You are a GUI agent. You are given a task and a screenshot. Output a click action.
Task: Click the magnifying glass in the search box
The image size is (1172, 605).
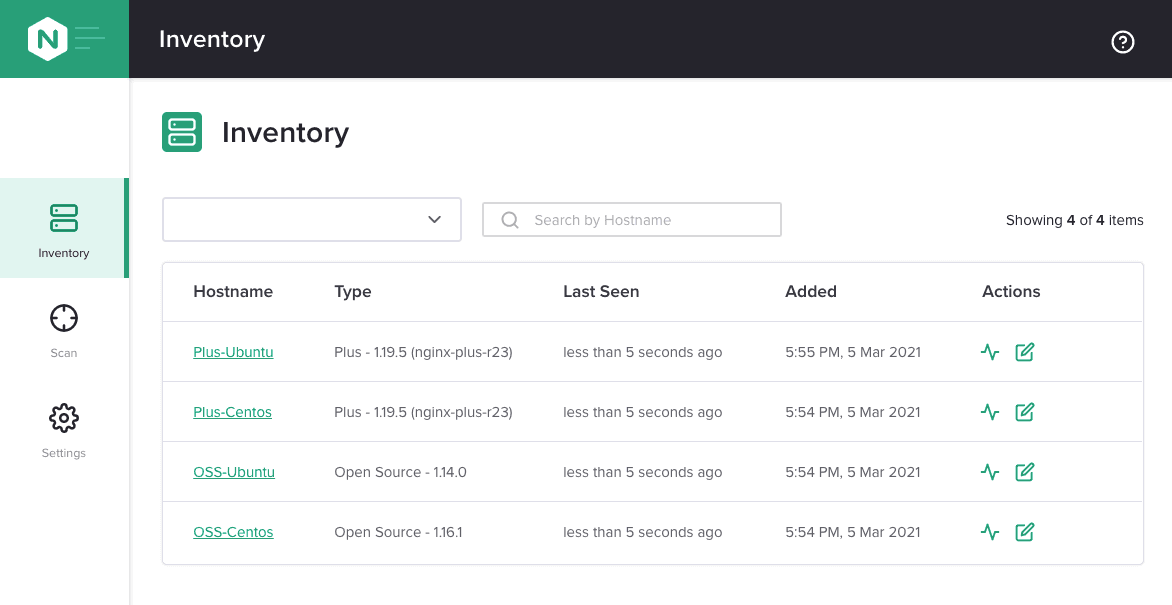tap(510, 219)
